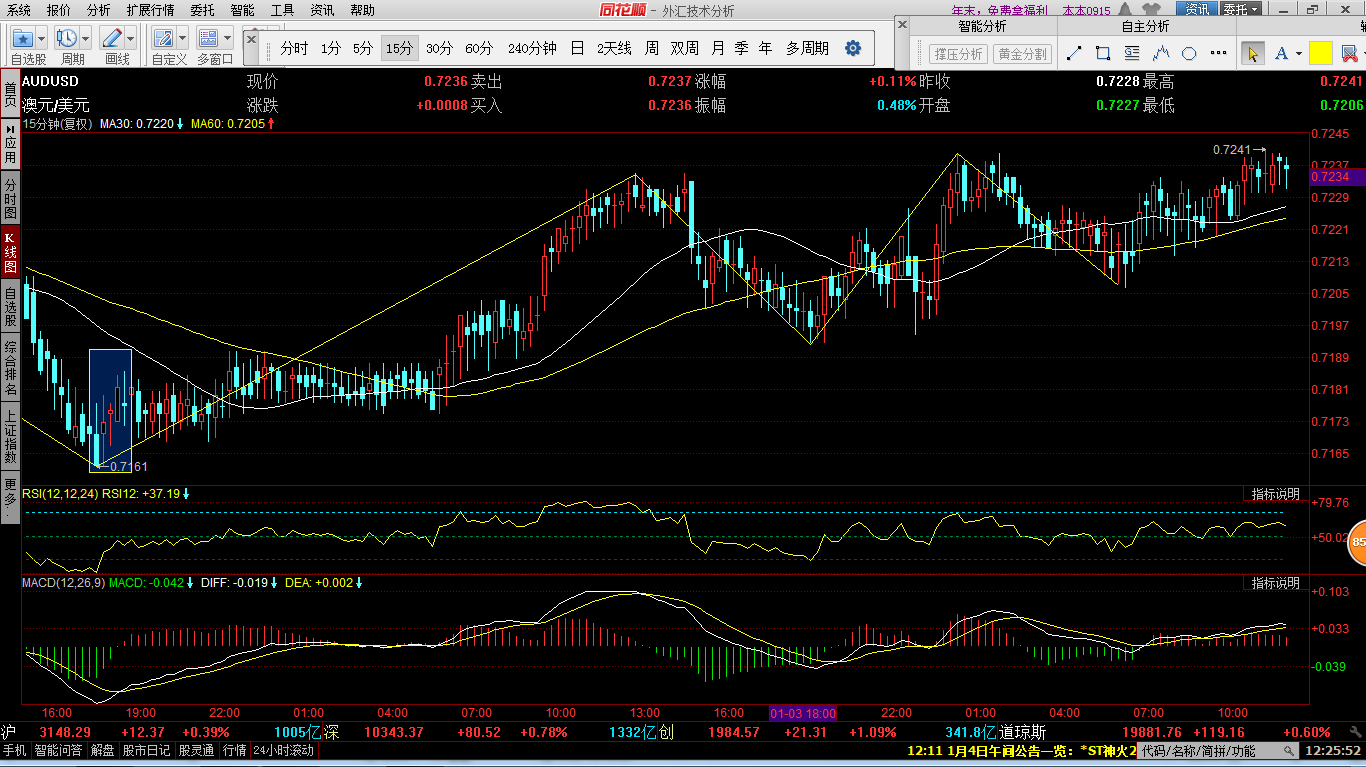The width and height of the screenshot is (1366, 767).
Task: Open the 分时图 sidebar tab
Action: (x=10, y=198)
